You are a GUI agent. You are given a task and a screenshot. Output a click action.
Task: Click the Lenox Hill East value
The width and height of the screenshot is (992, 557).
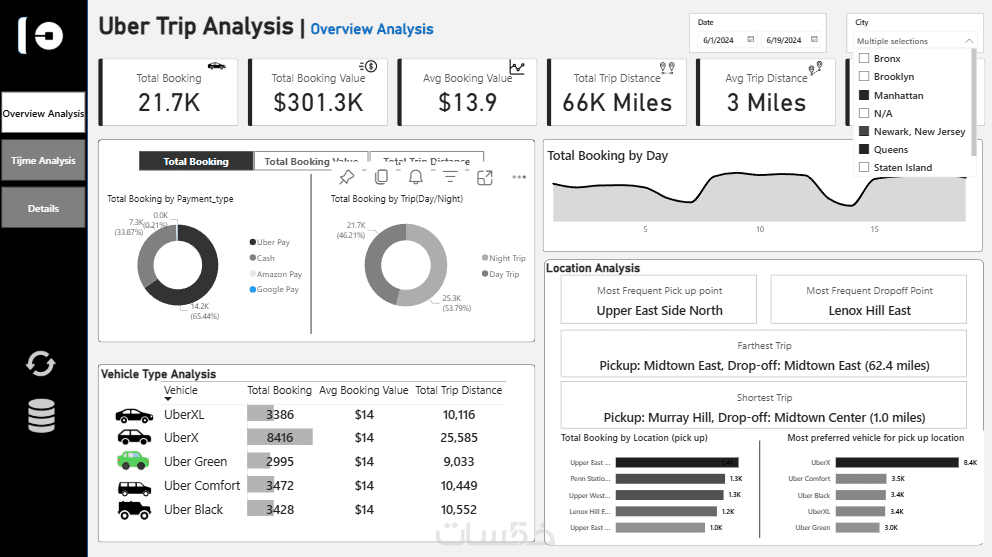(x=869, y=310)
